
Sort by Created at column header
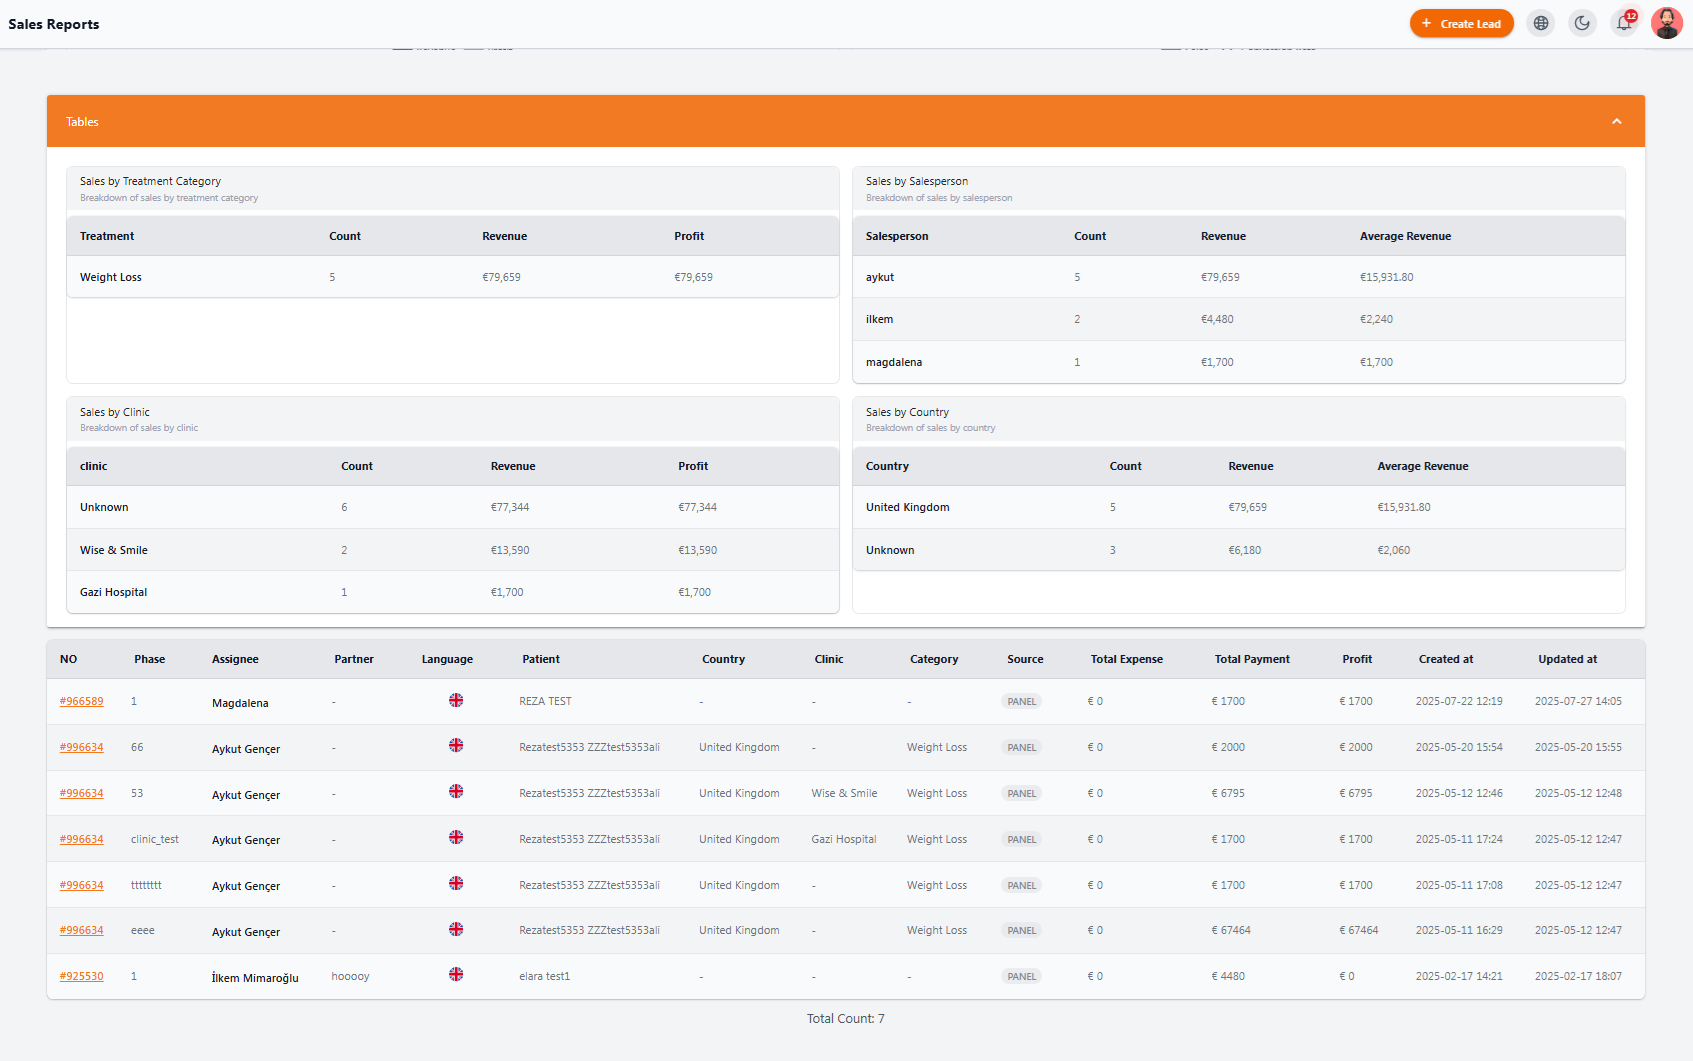click(x=1445, y=659)
